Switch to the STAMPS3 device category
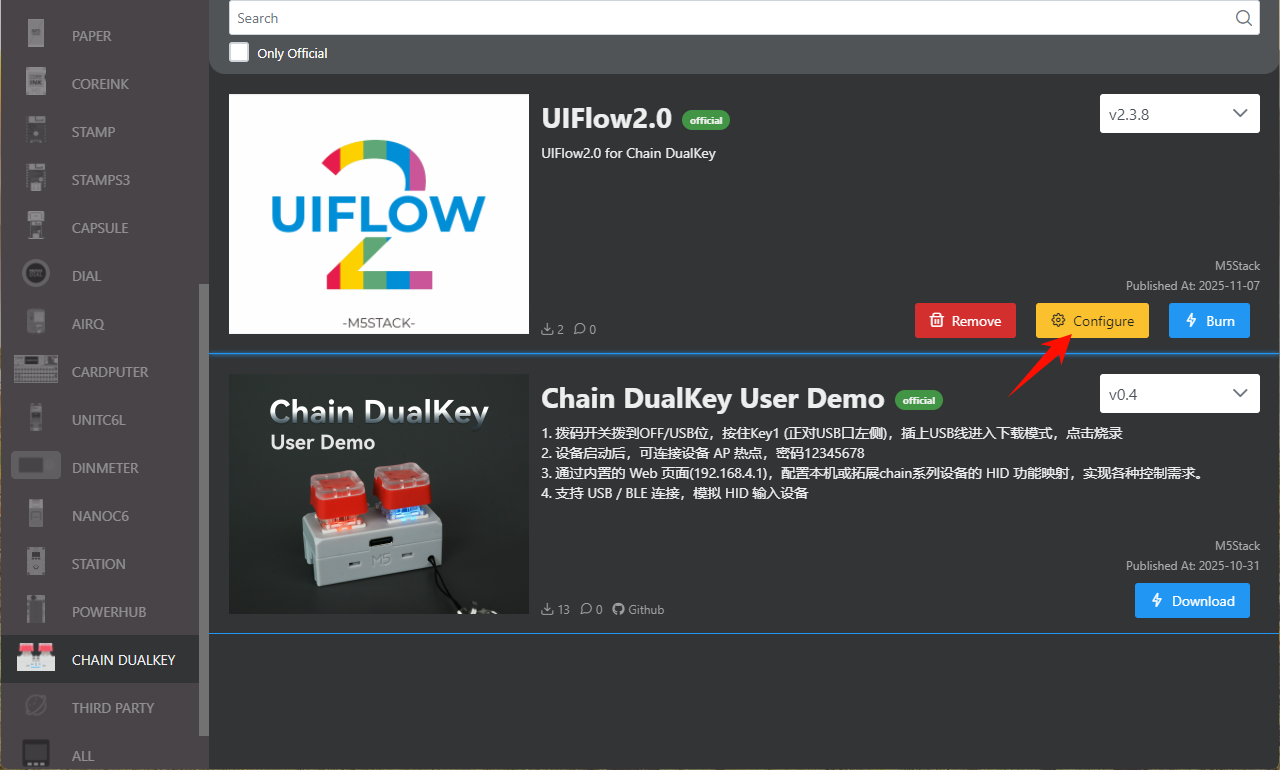 point(100,180)
